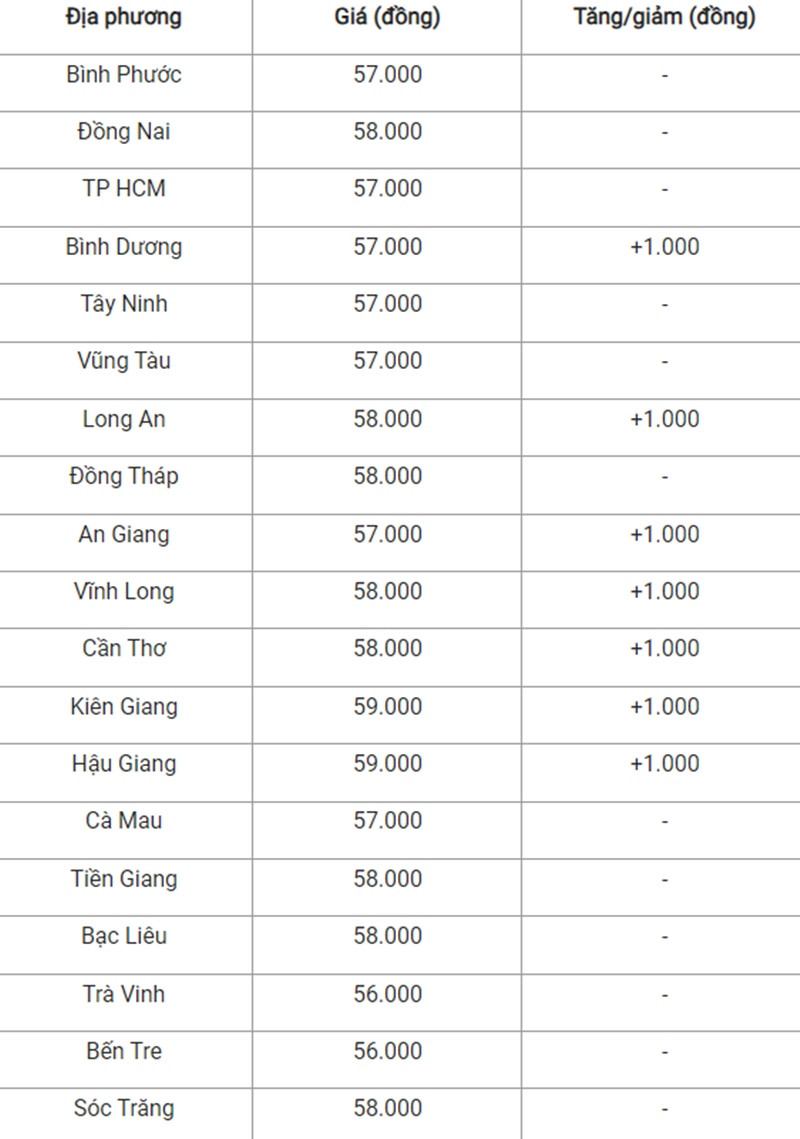Click the Cà Mau cell
This screenshot has height=1139, width=800.
(124, 821)
